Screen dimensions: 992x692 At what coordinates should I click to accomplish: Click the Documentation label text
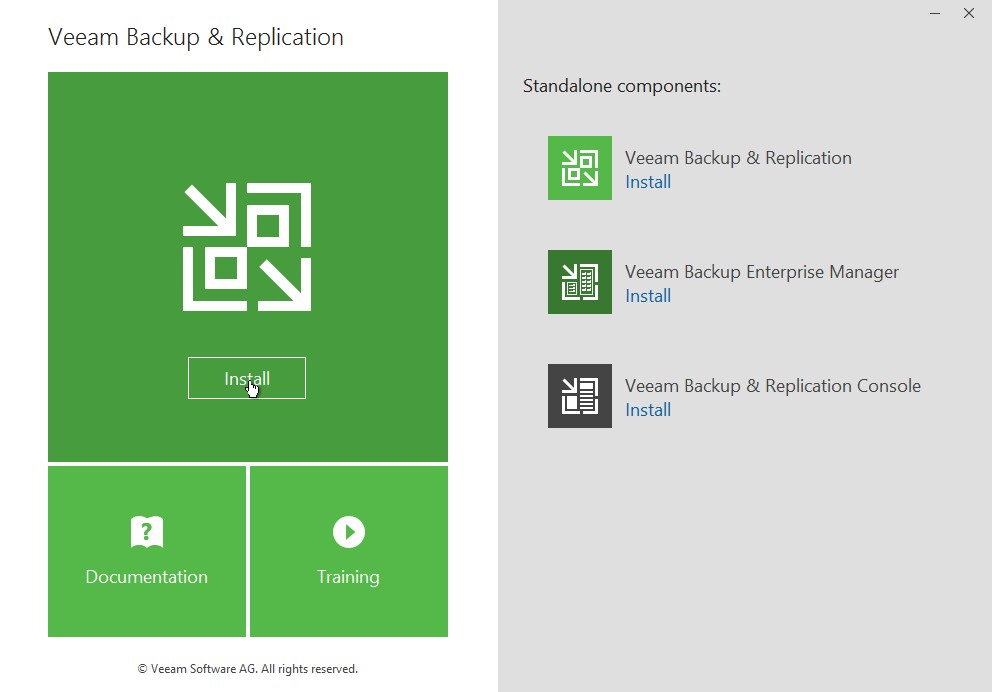146,577
